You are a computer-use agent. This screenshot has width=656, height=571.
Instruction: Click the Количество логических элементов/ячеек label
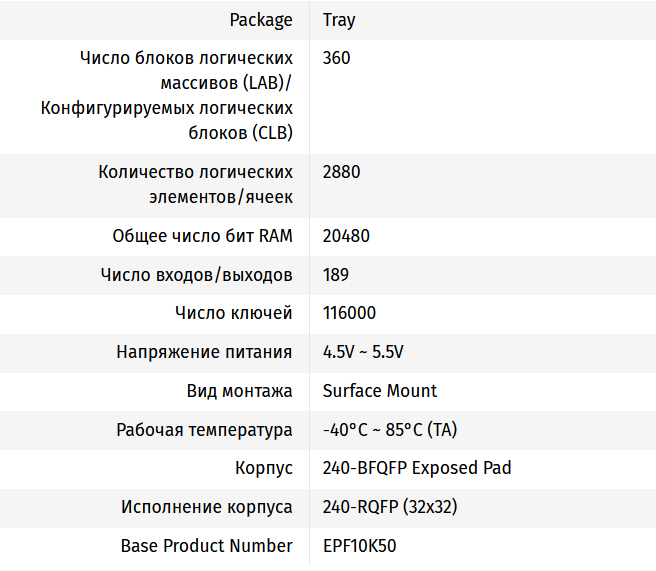(196, 184)
